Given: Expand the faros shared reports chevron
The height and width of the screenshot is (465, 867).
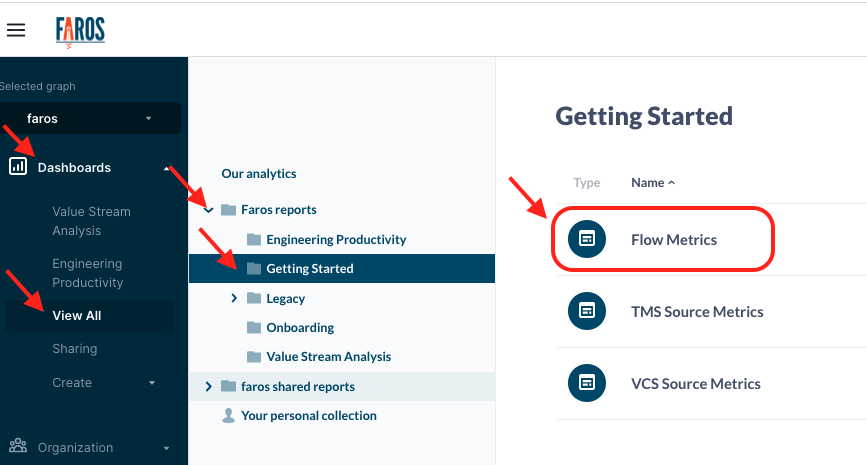Looking at the screenshot, I should click(x=208, y=386).
